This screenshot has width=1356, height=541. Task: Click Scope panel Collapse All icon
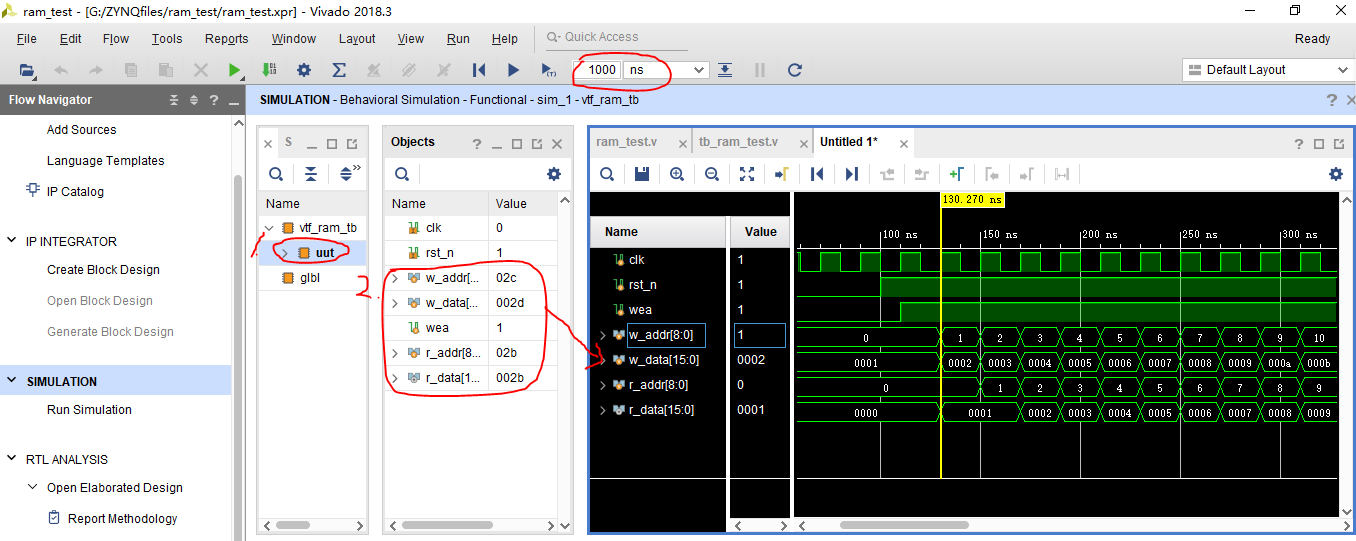pyautogui.click(x=311, y=174)
